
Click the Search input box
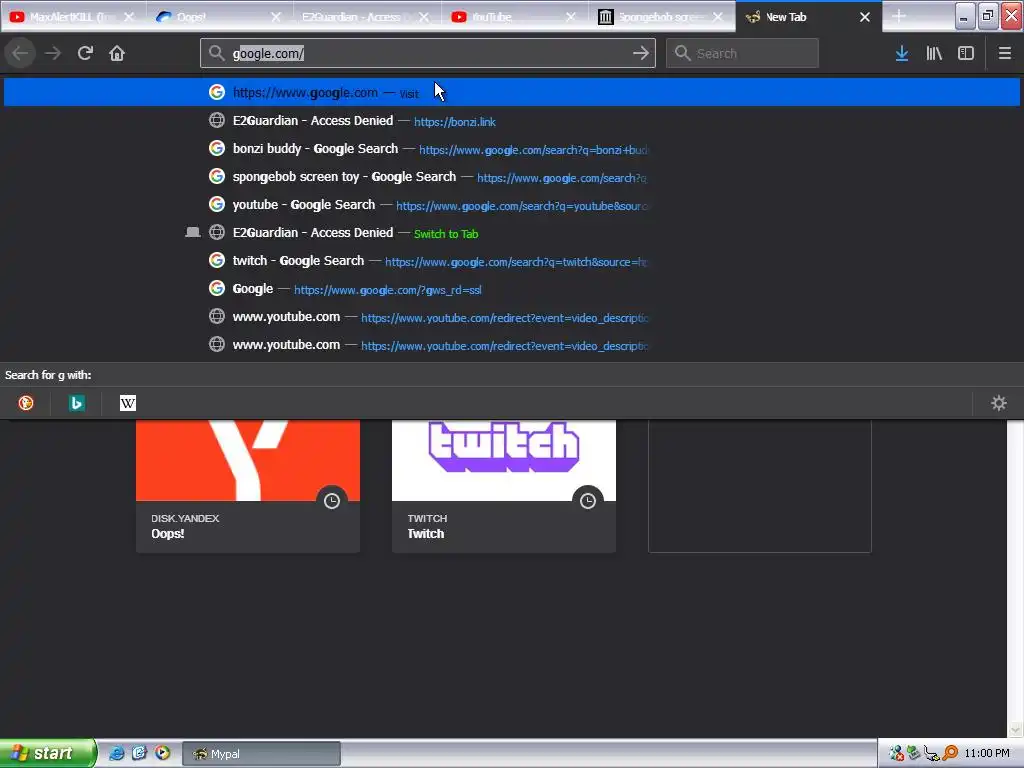743,54
